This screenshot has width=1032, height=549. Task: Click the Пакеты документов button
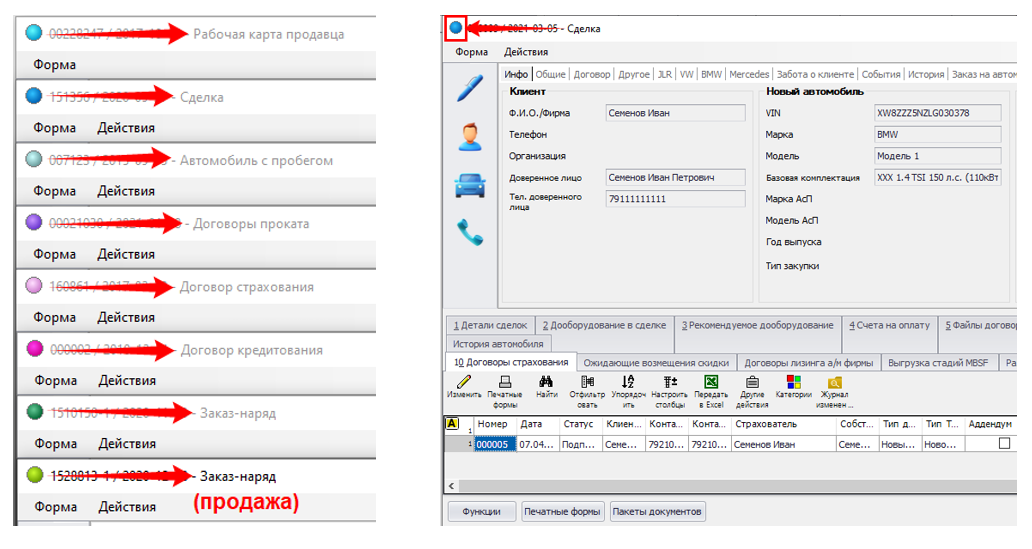[x=657, y=512]
